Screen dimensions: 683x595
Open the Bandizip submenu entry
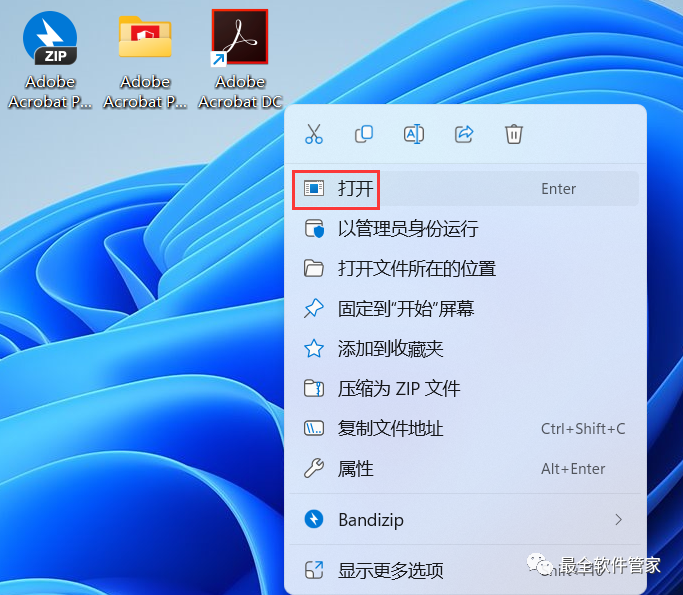tap(465, 520)
